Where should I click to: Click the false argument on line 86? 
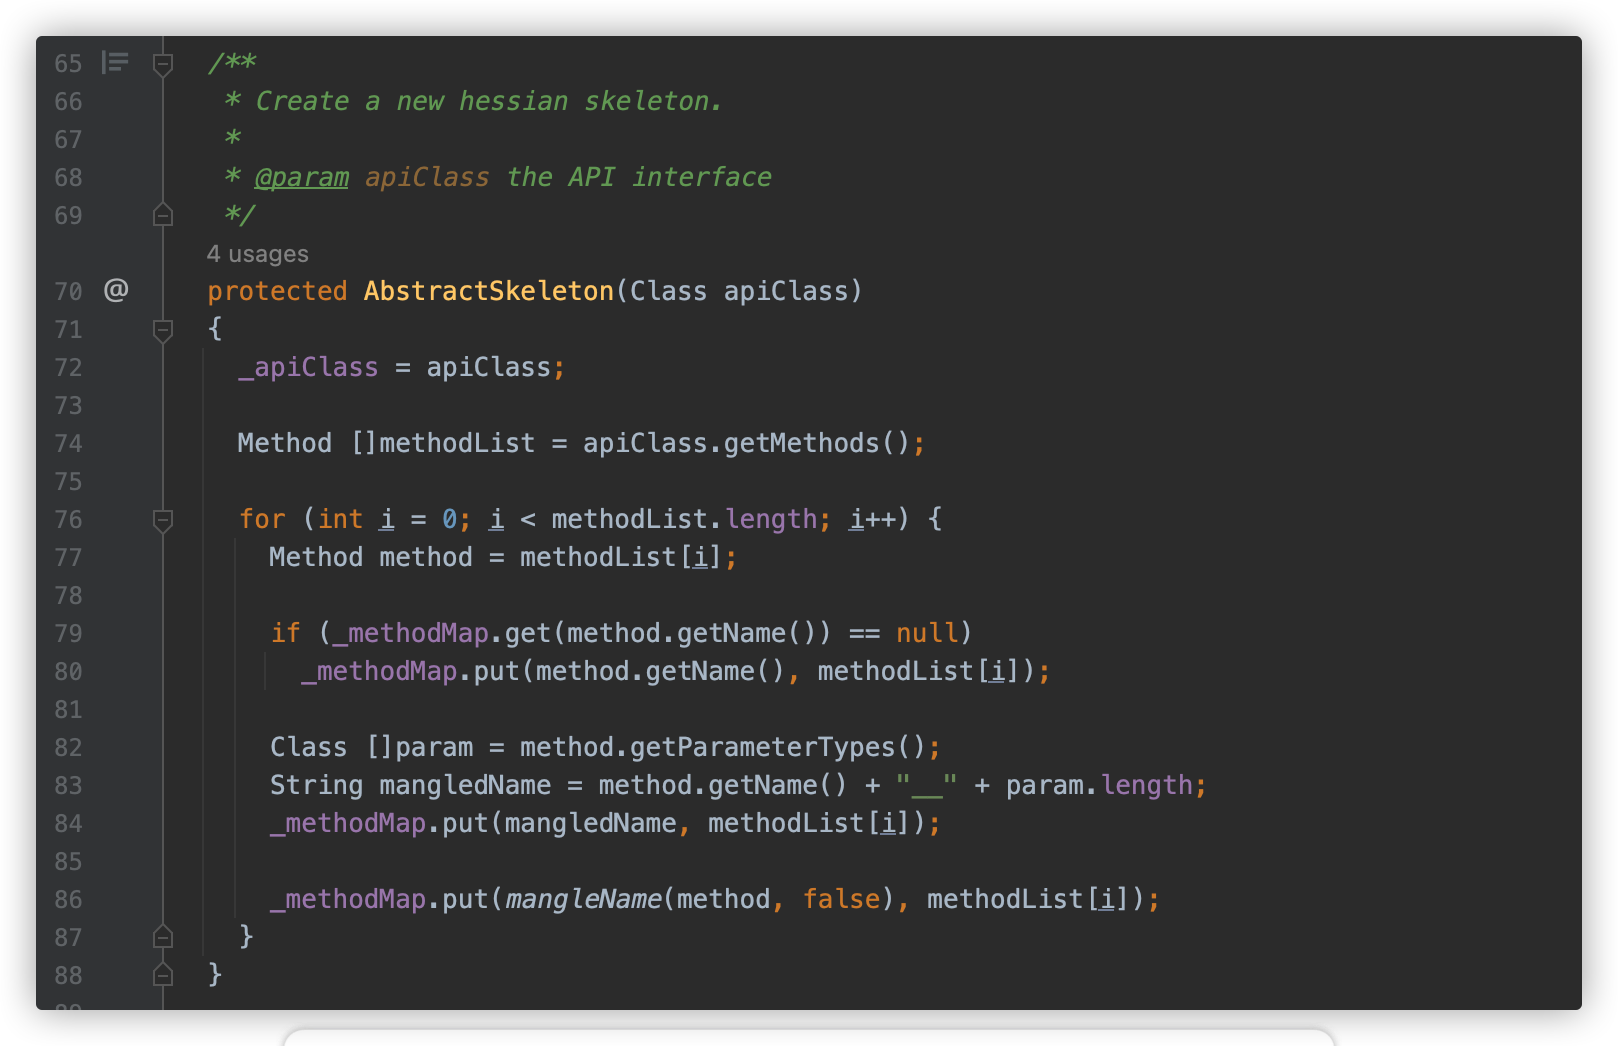coord(841,899)
